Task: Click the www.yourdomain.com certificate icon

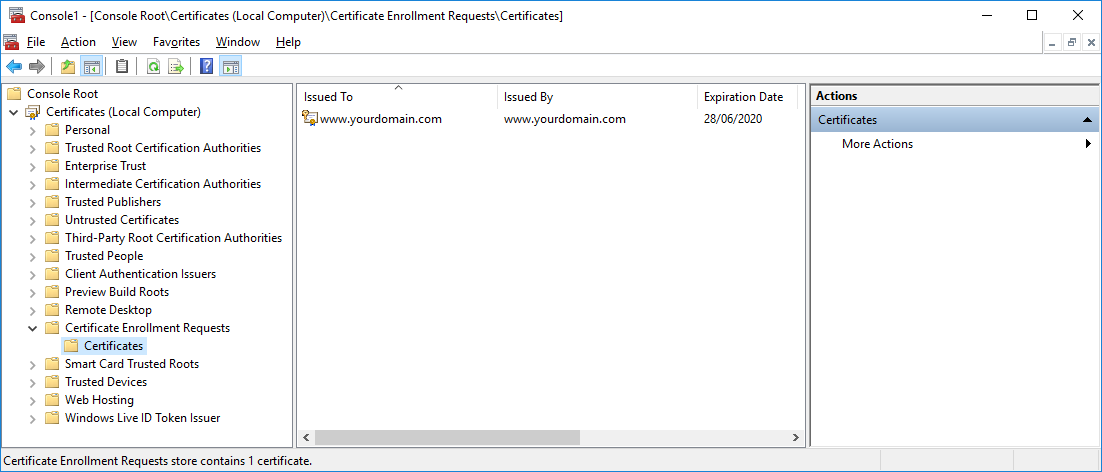Action: click(x=310, y=119)
